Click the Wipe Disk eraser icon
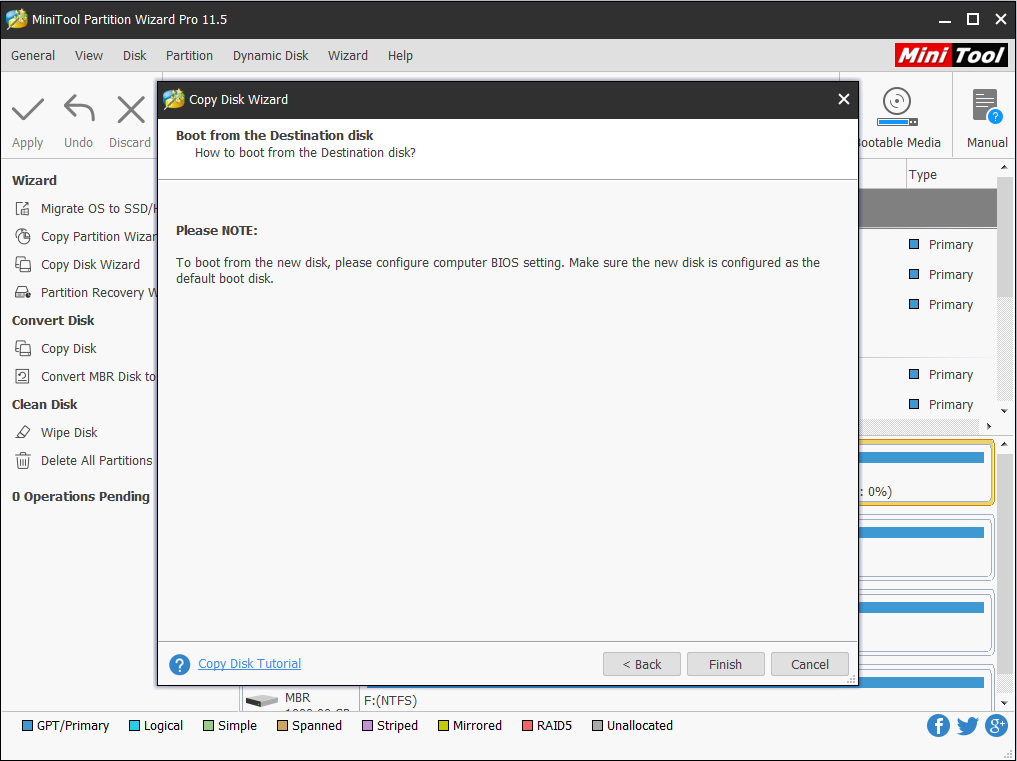 (x=23, y=432)
